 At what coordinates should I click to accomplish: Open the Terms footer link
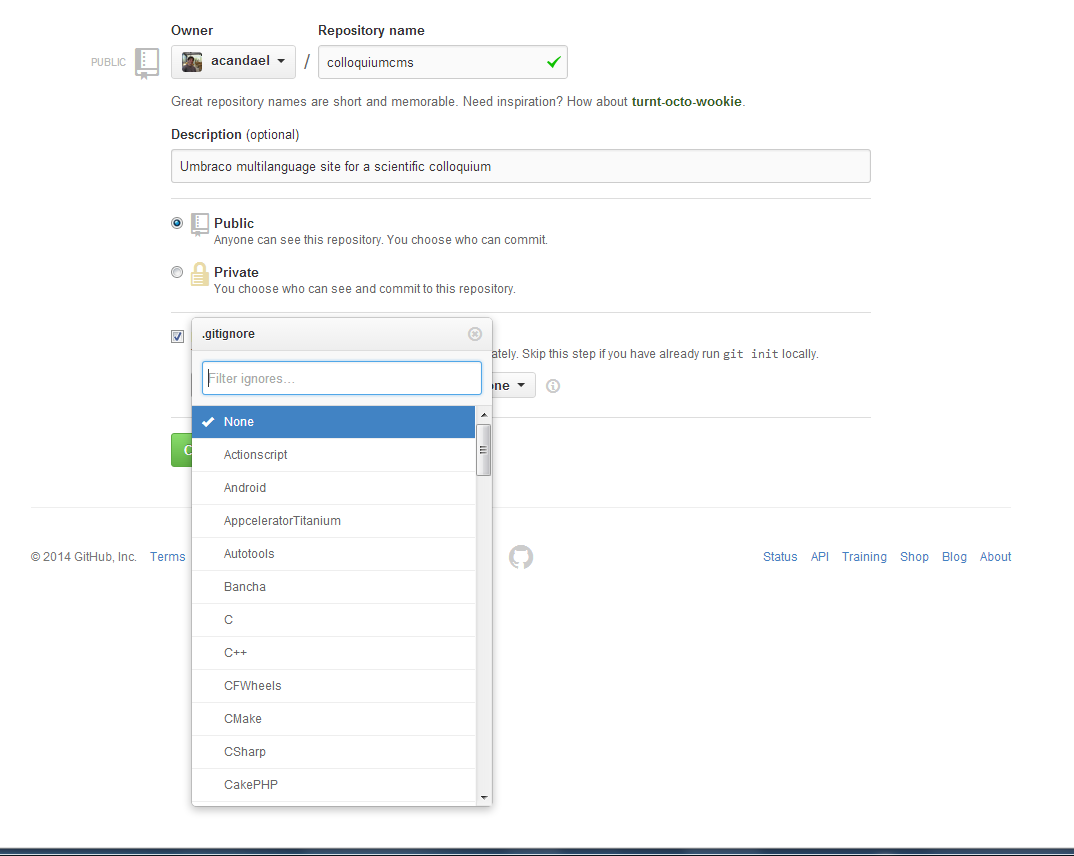168,557
